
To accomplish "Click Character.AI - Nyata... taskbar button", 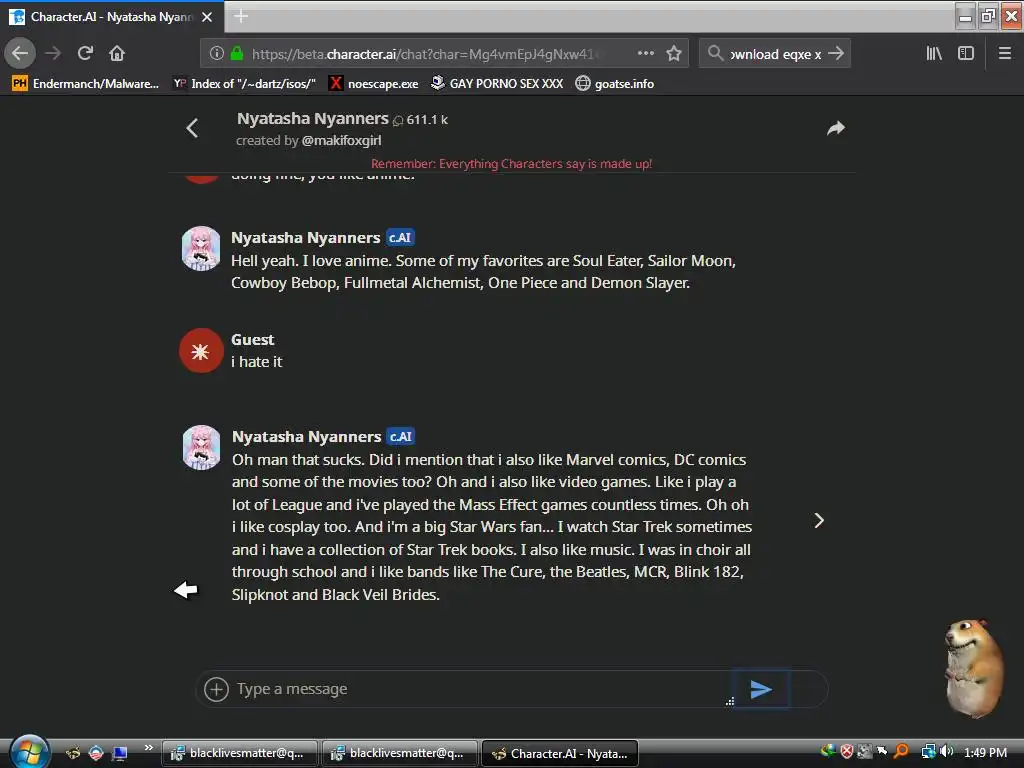I will point(560,754).
